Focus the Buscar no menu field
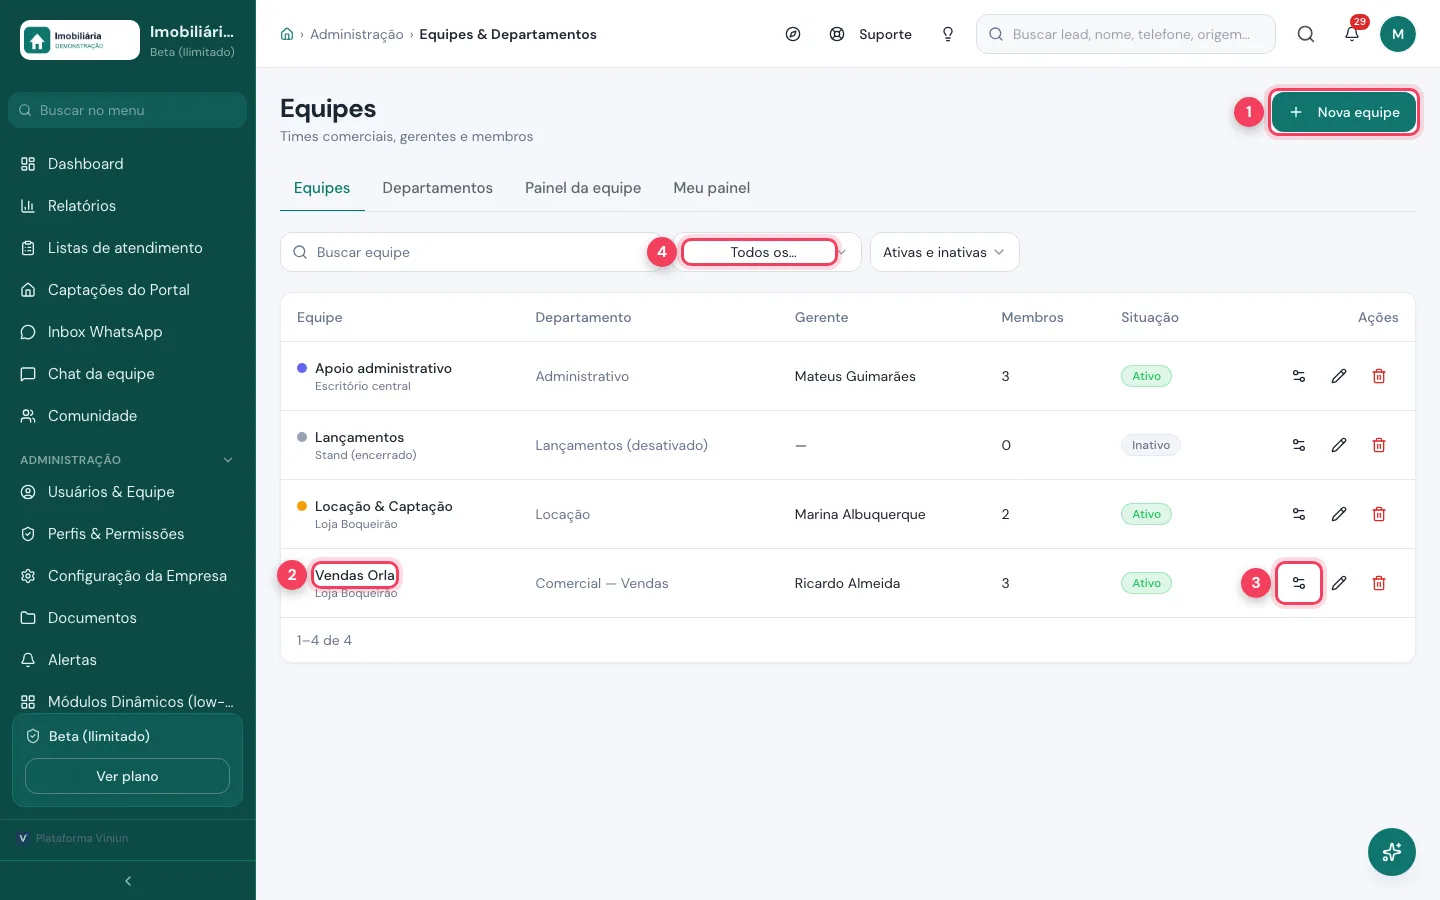The width and height of the screenshot is (1440, 900). (127, 110)
